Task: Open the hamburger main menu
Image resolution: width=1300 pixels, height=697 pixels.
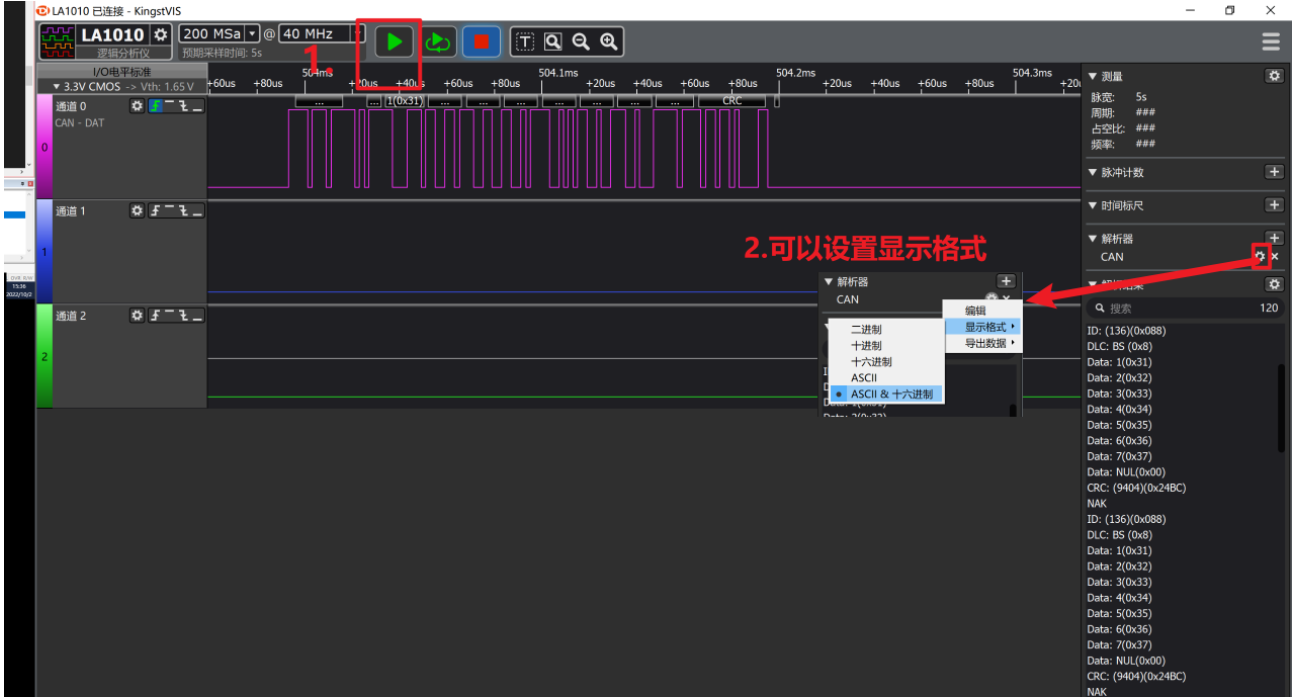Action: pyautogui.click(x=1271, y=42)
